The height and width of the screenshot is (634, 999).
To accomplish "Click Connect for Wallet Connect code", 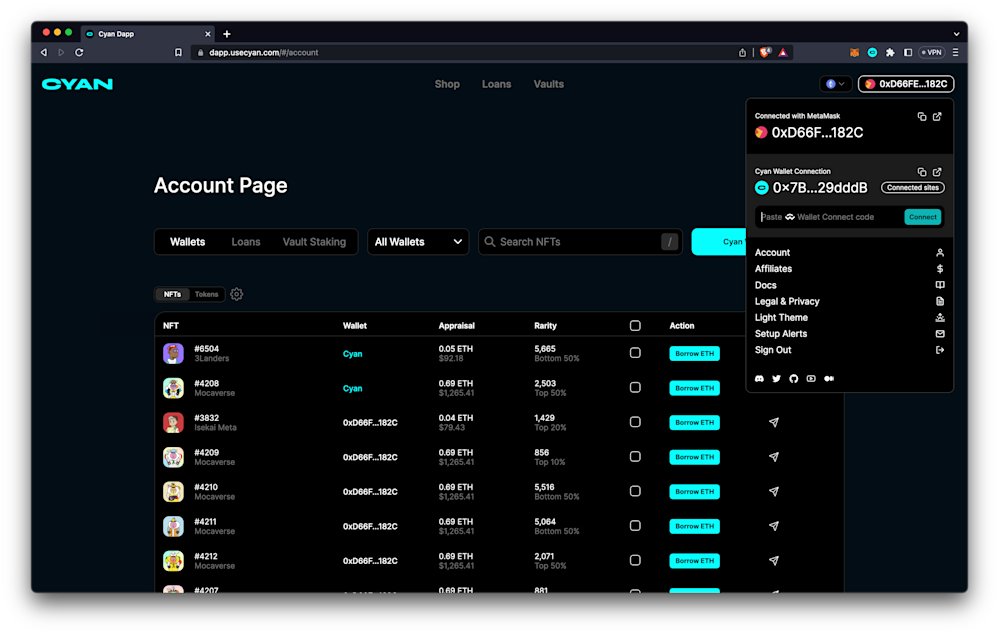I will point(923,217).
